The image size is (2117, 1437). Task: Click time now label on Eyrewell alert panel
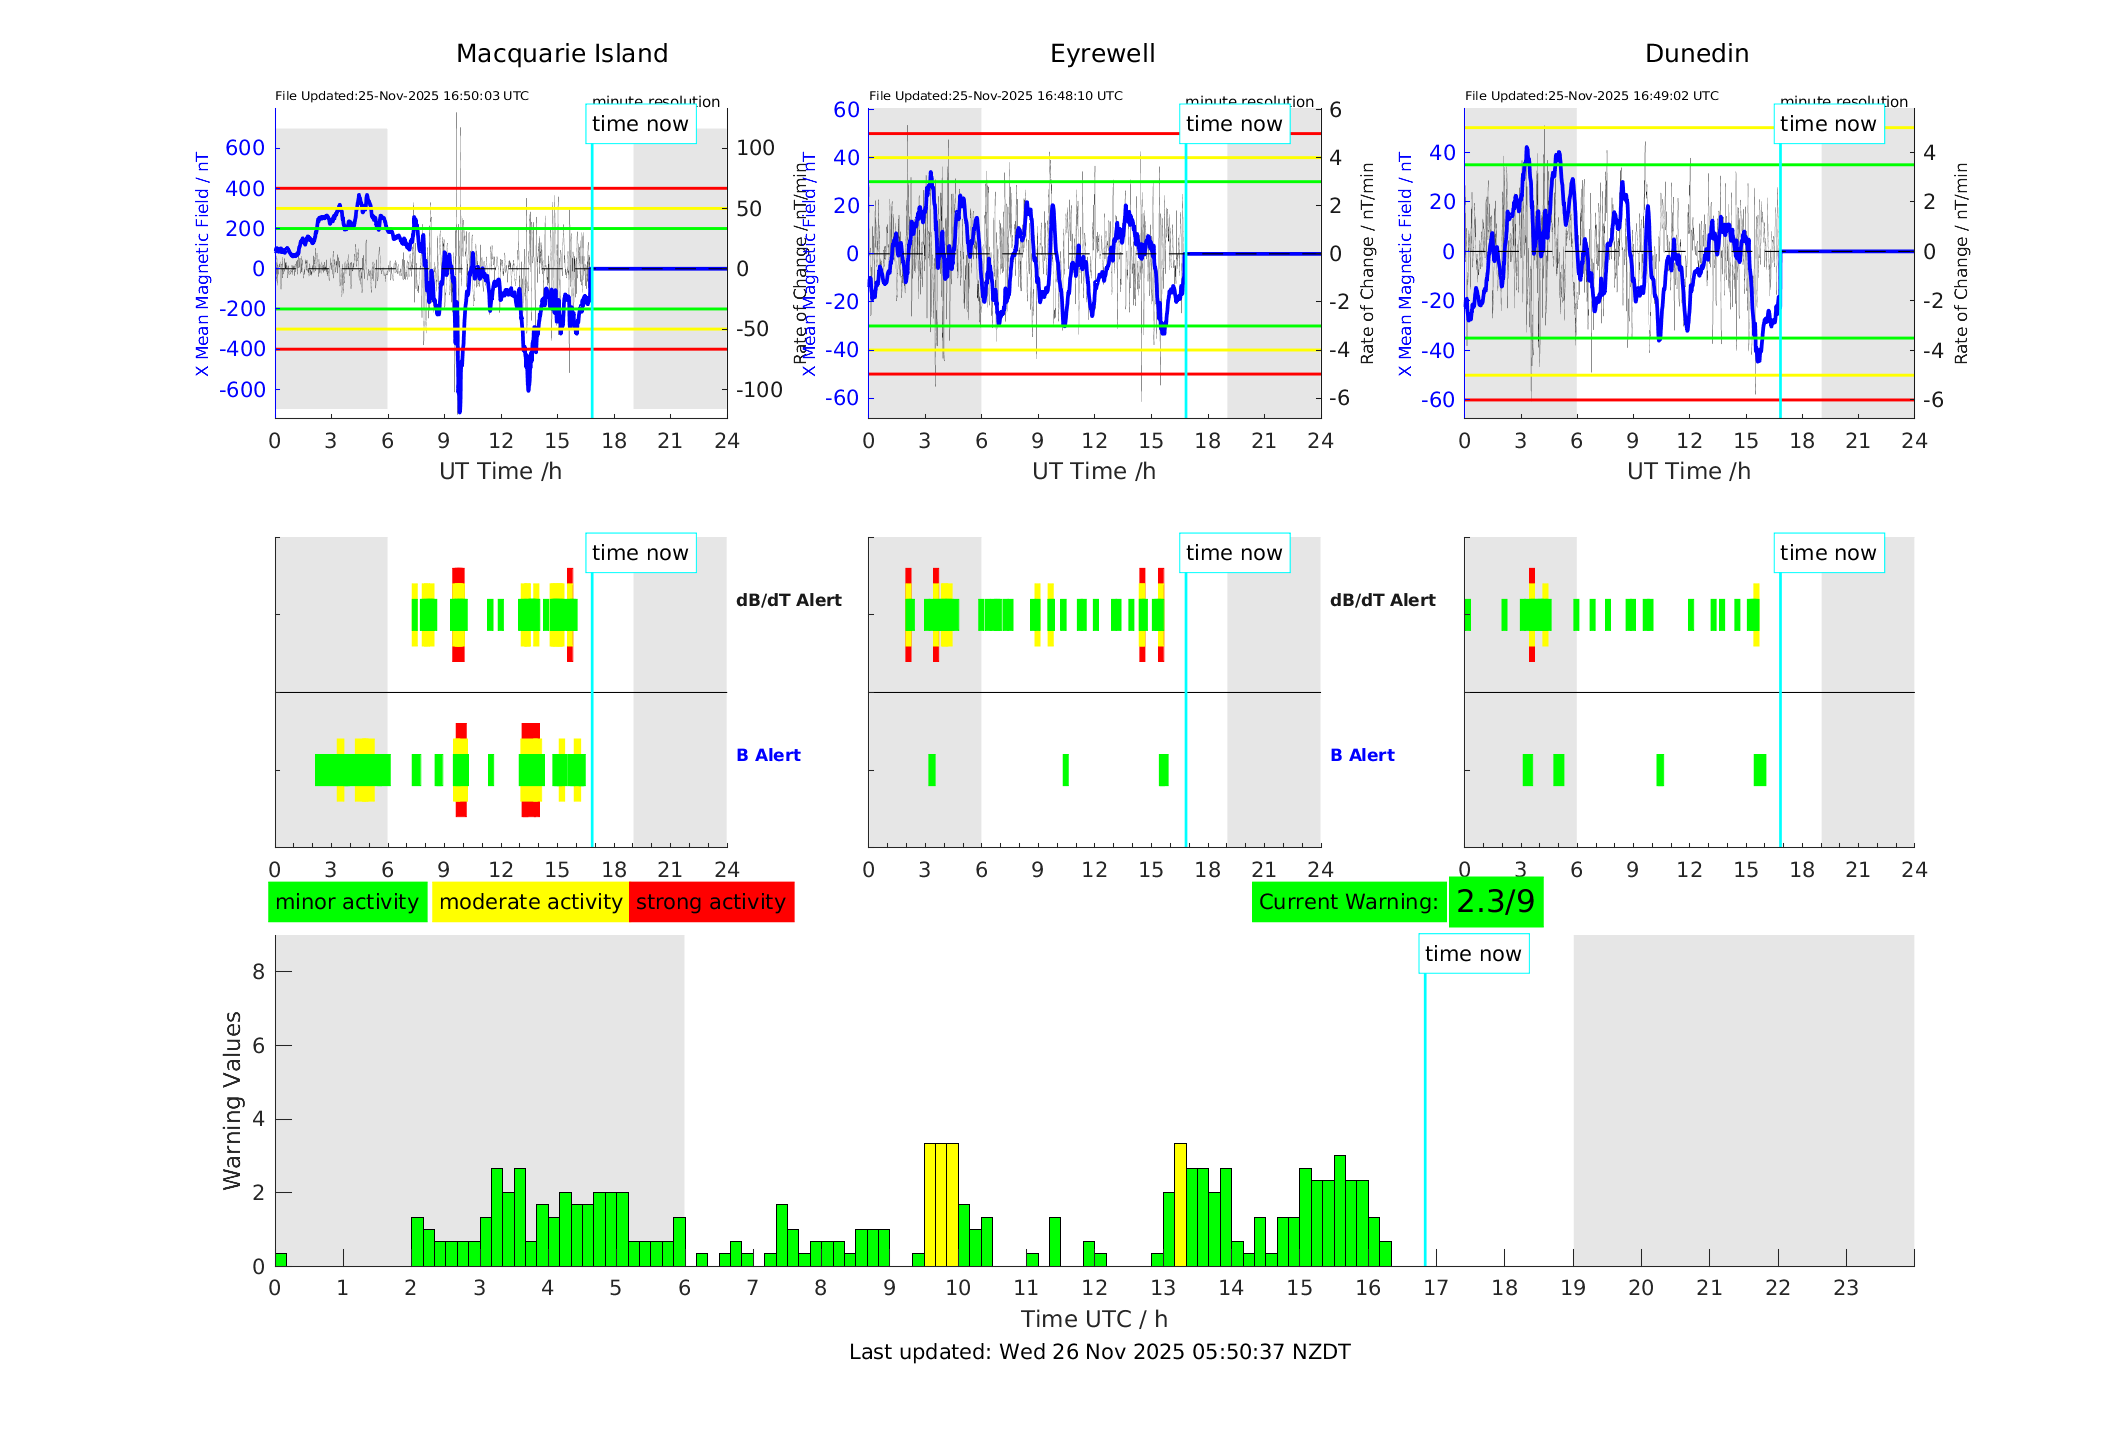1234,553
